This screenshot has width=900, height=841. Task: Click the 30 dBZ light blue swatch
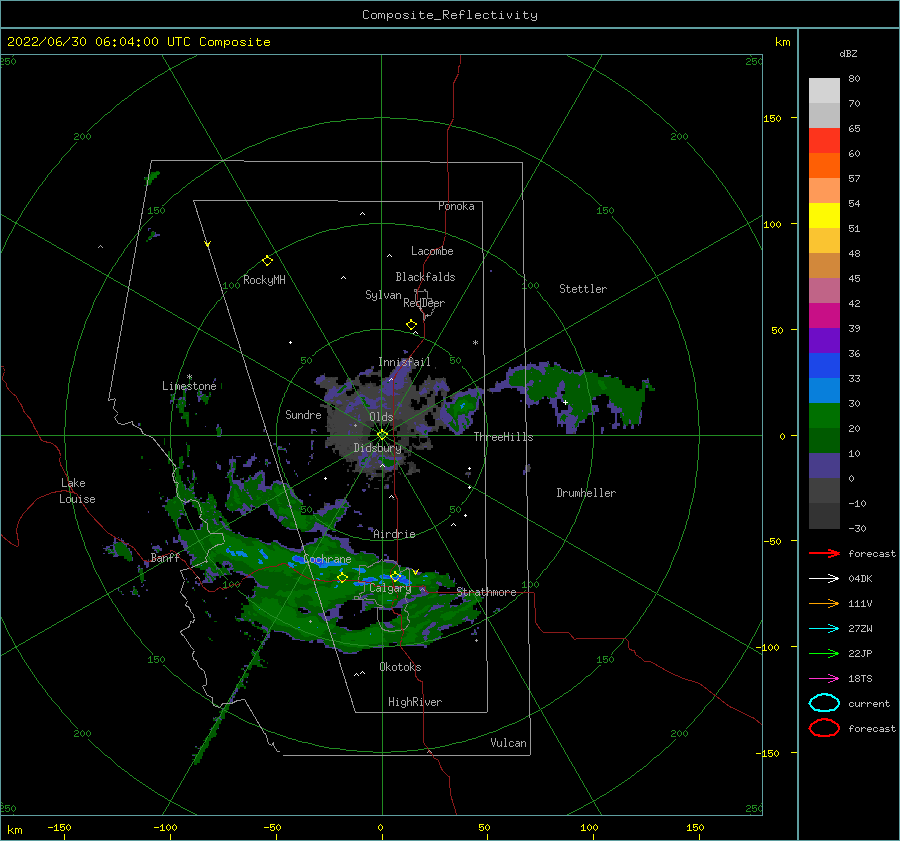tap(824, 390)
